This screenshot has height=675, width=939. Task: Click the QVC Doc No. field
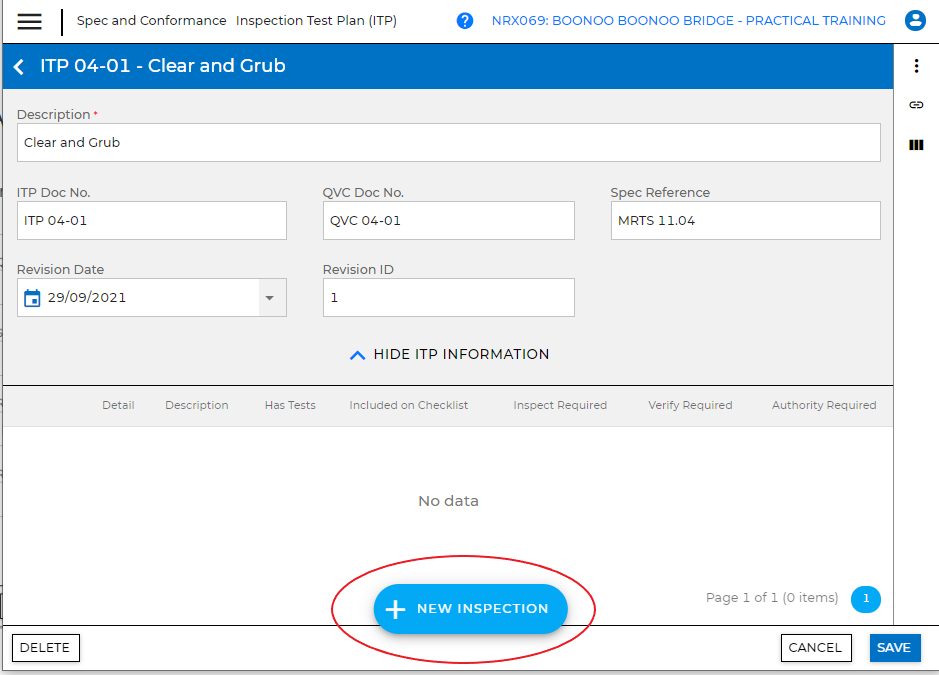click(x=448, y=221)
